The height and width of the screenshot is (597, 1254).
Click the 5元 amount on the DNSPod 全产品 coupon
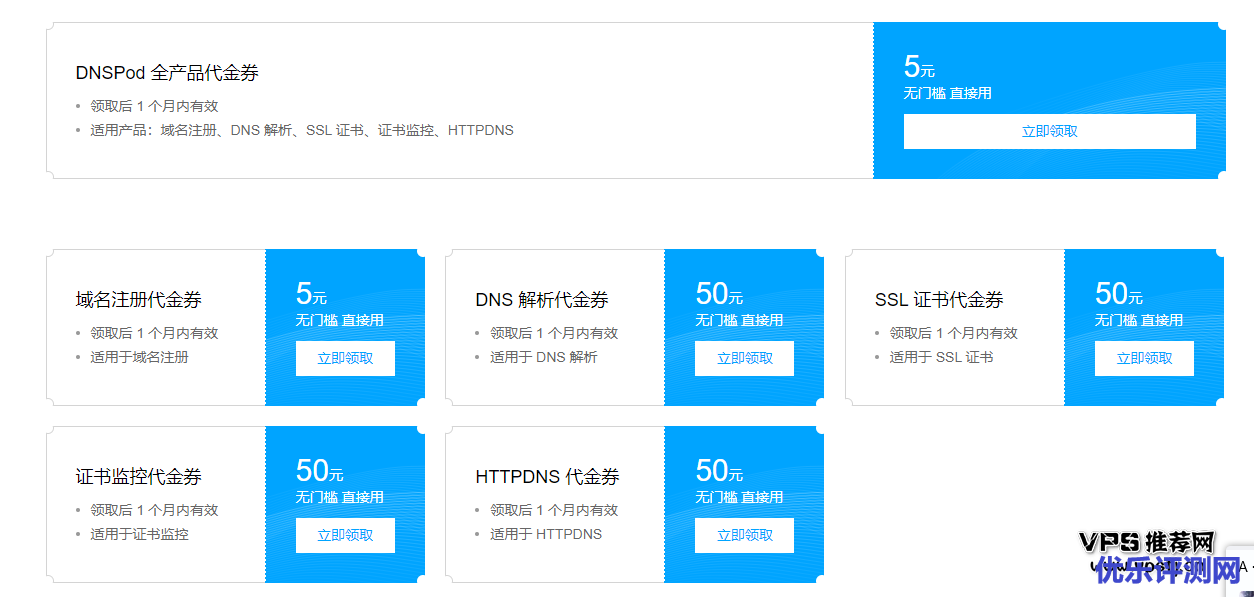pos(919,67)
